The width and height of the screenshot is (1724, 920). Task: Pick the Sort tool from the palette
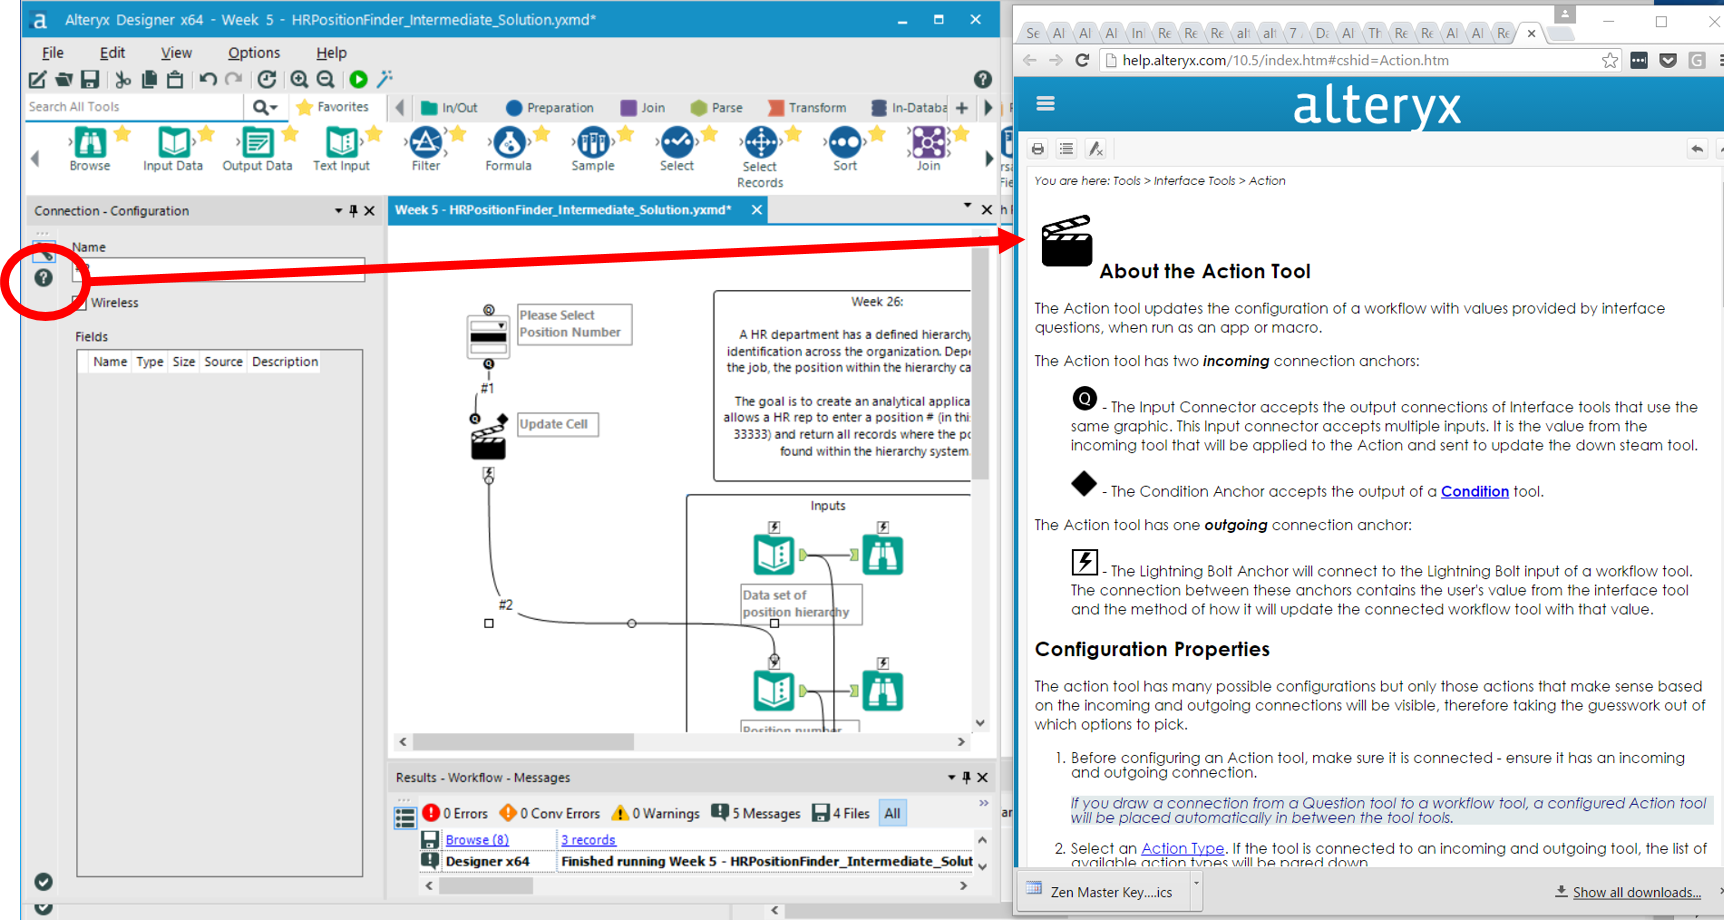click(845, 150)
